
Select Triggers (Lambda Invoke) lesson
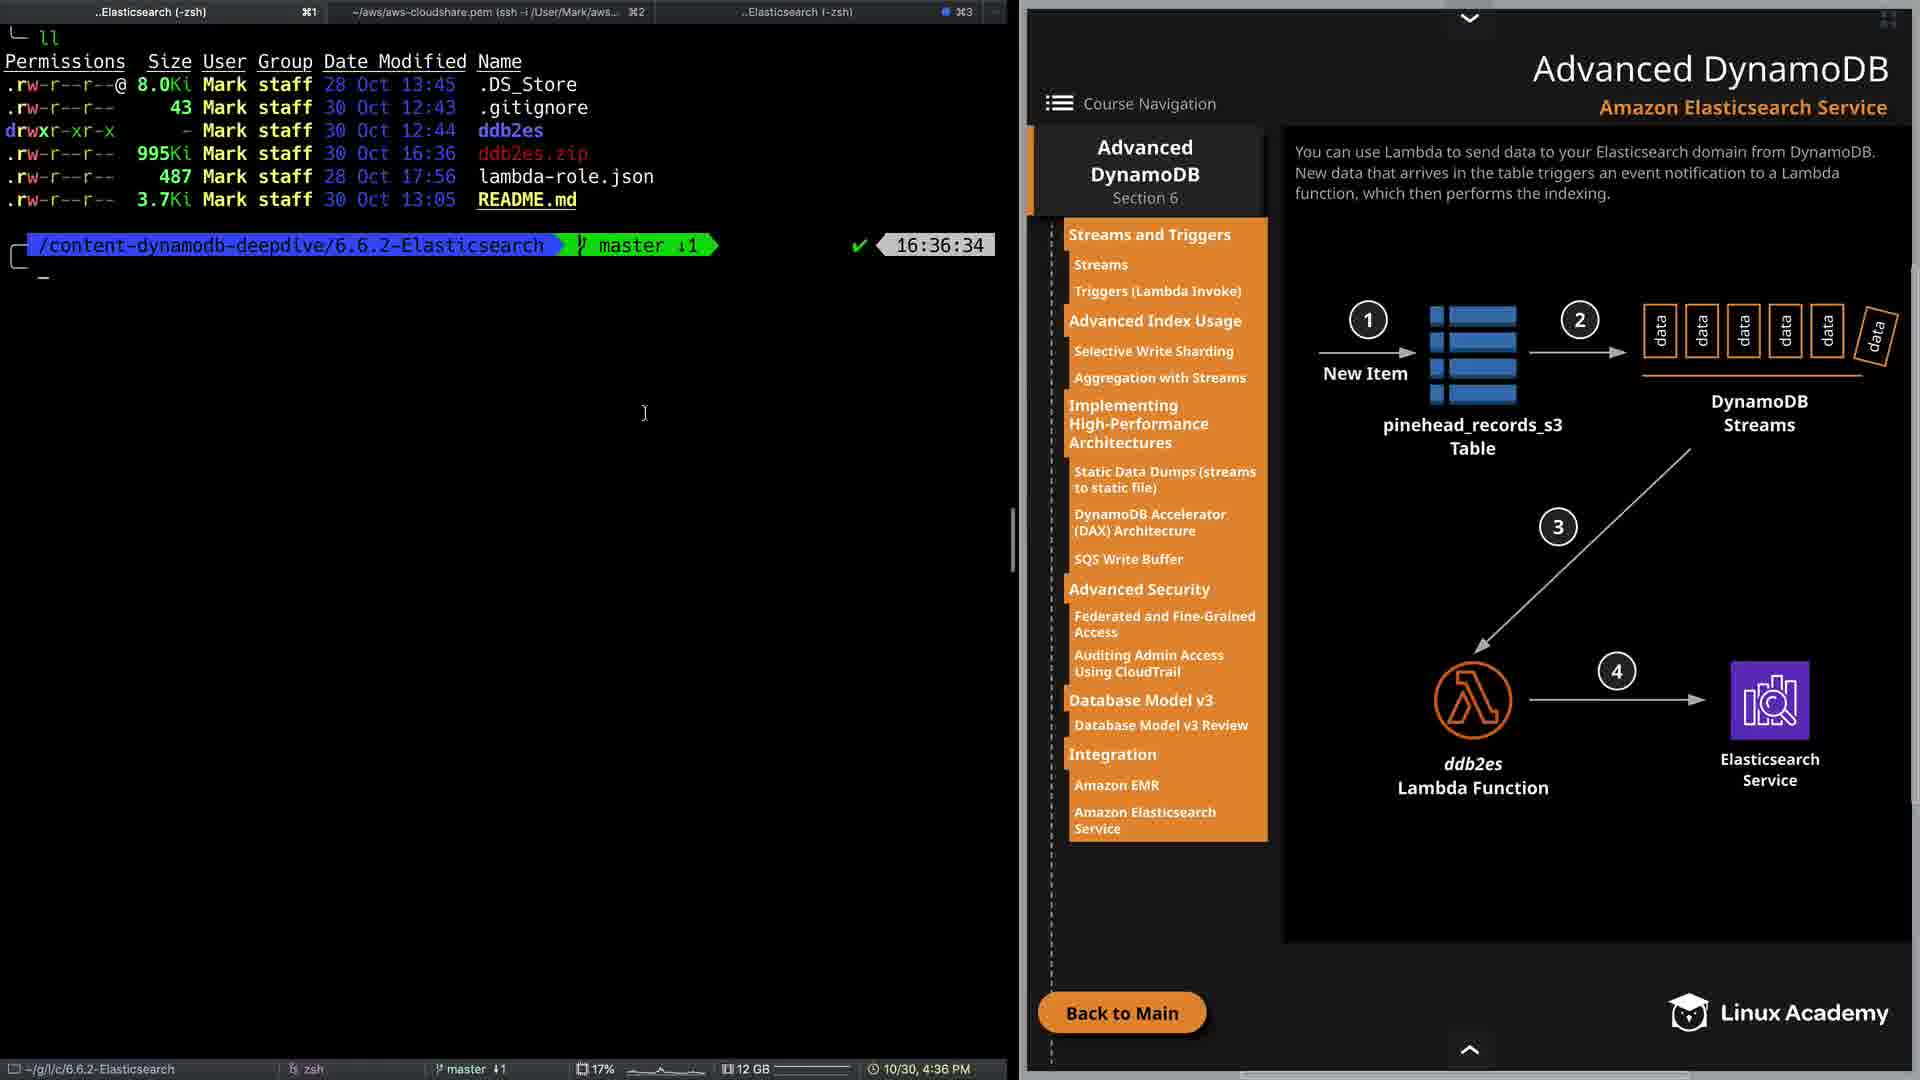[x=1157, y=291]
